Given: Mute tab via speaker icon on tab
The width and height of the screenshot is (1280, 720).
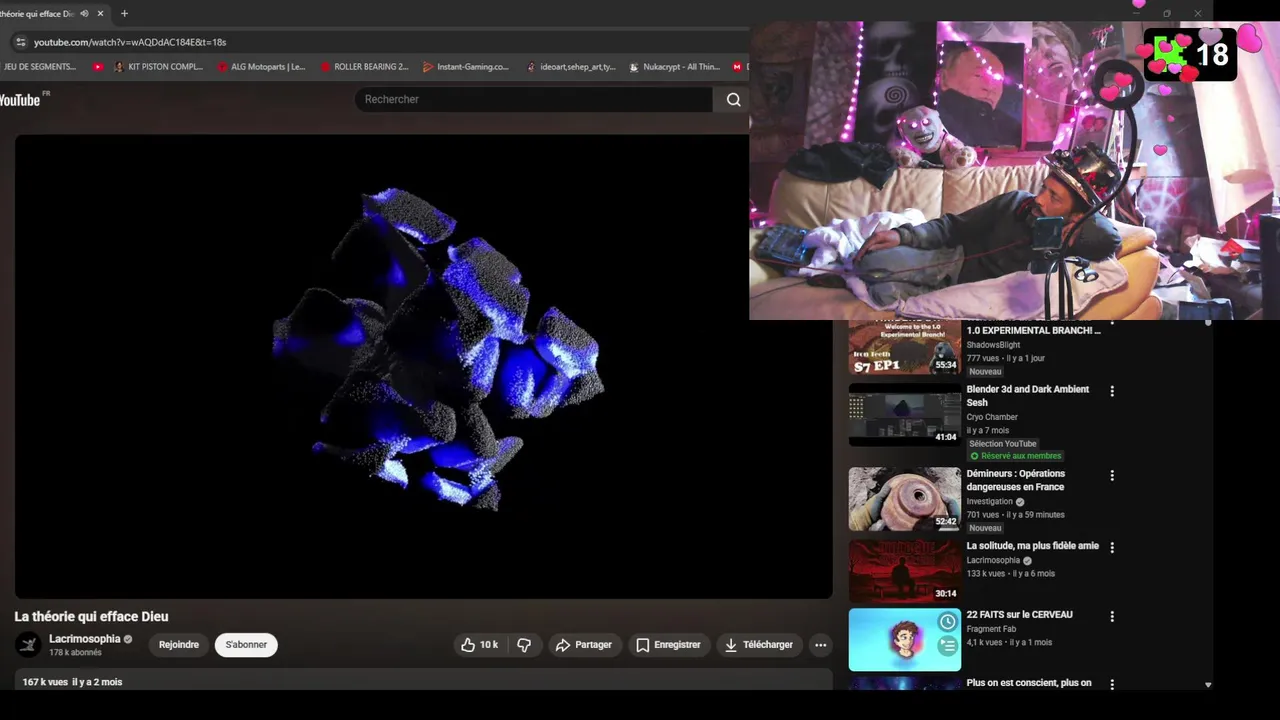Looking at the screenshot, I should (84, 14).
